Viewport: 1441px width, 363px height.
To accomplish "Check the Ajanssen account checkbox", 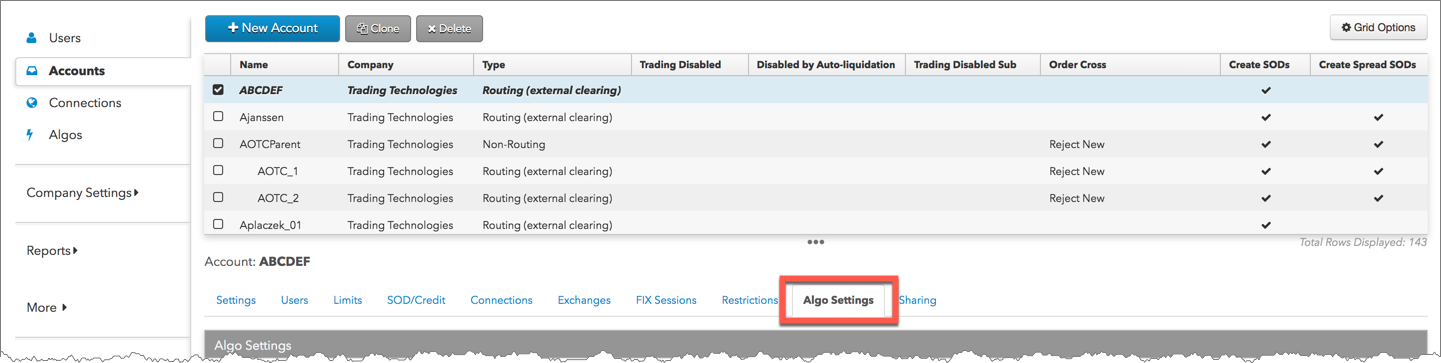I will tap(218, 117).
